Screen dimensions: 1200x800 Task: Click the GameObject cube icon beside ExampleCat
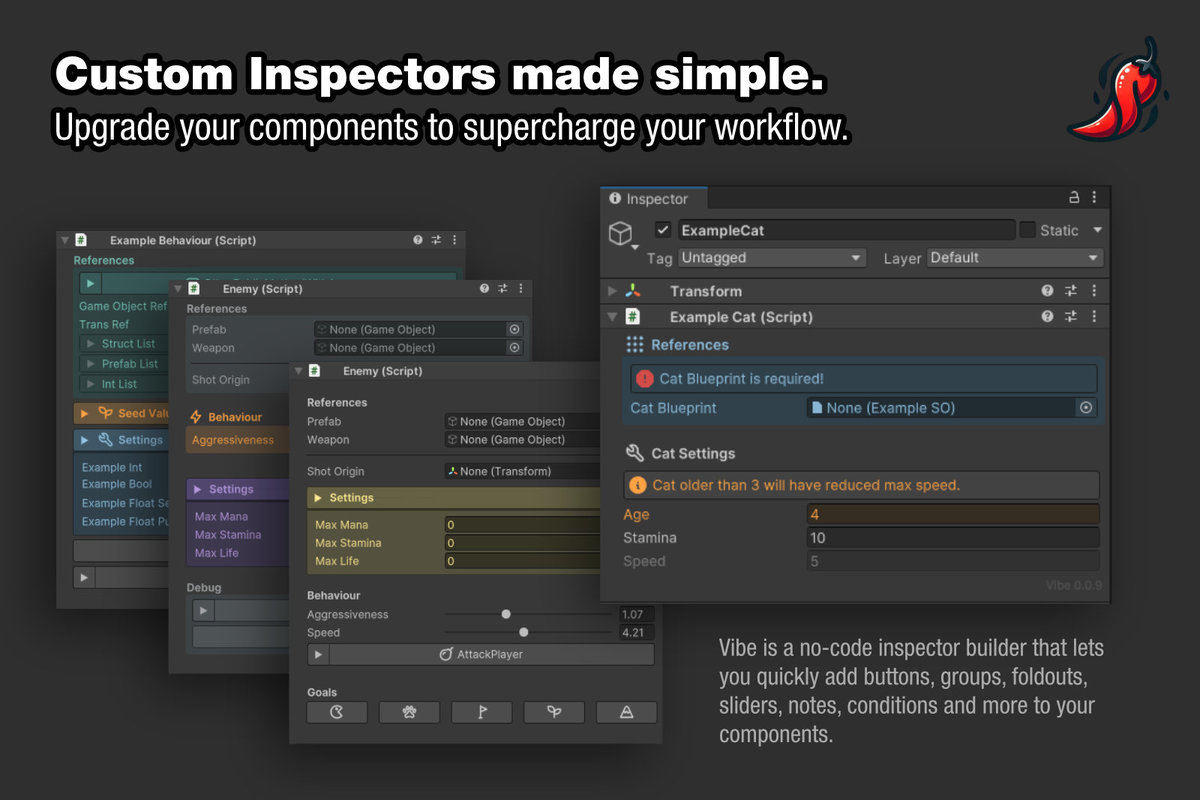620,233
